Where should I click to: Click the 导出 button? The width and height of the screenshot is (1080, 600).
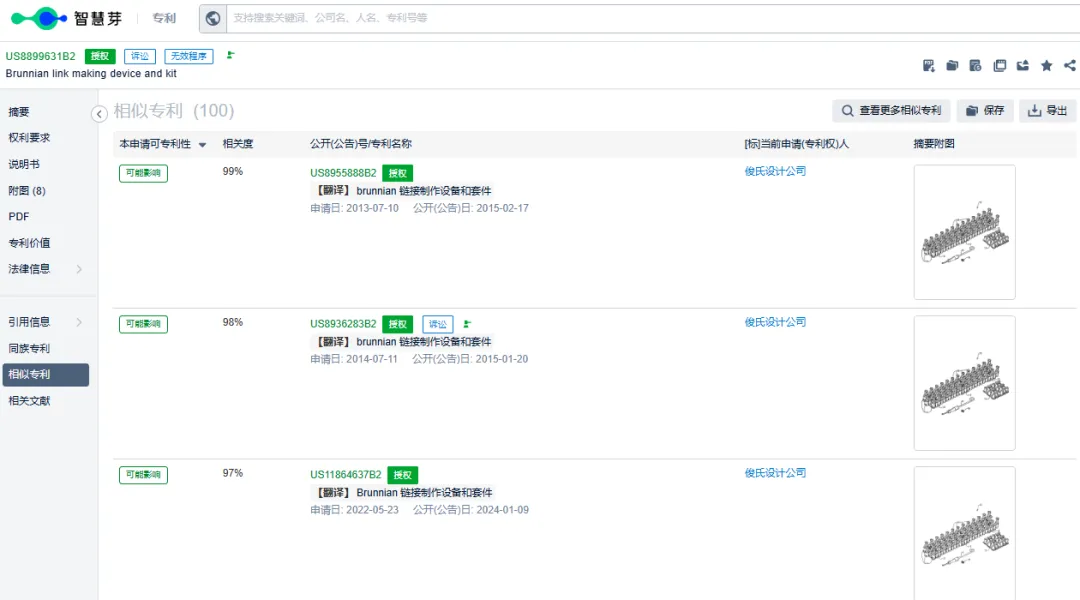pyautogui.click(x=1048, y=110)
